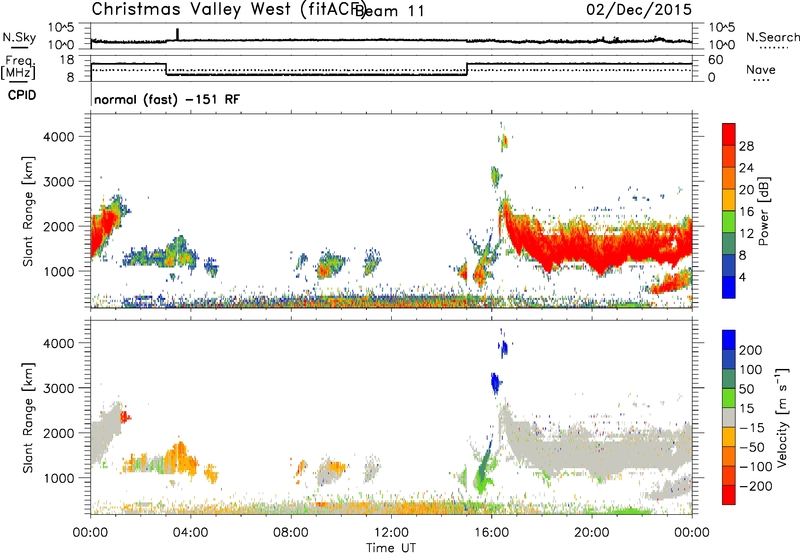Click the '12:00' time axis tick label

click(391, 532)
